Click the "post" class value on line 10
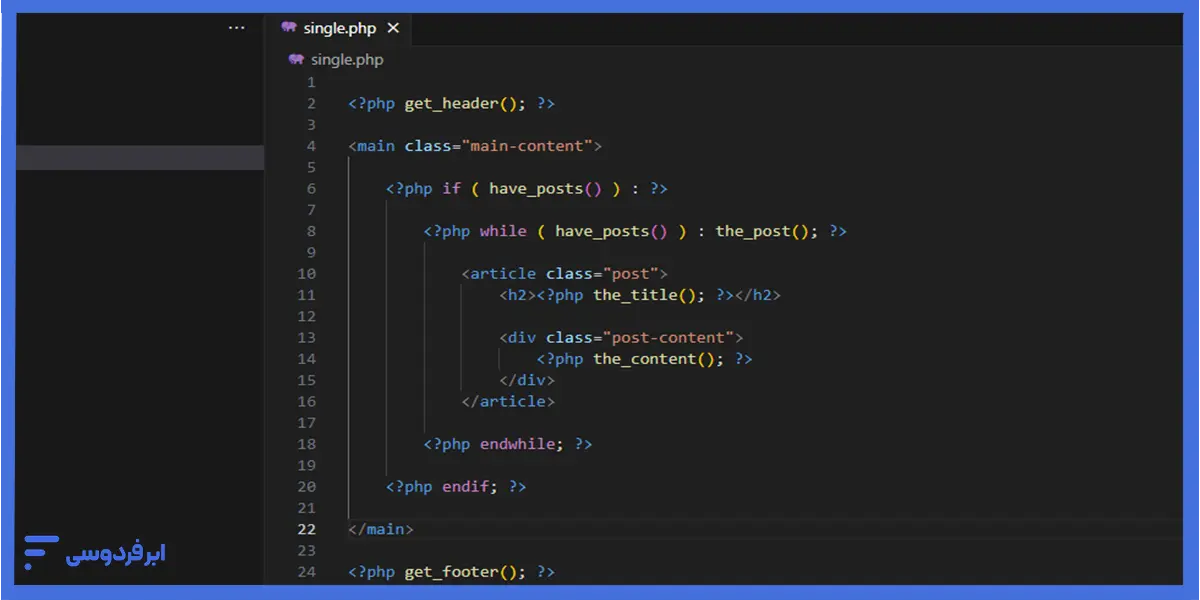 pyautogui.click(x=630, y=274)
